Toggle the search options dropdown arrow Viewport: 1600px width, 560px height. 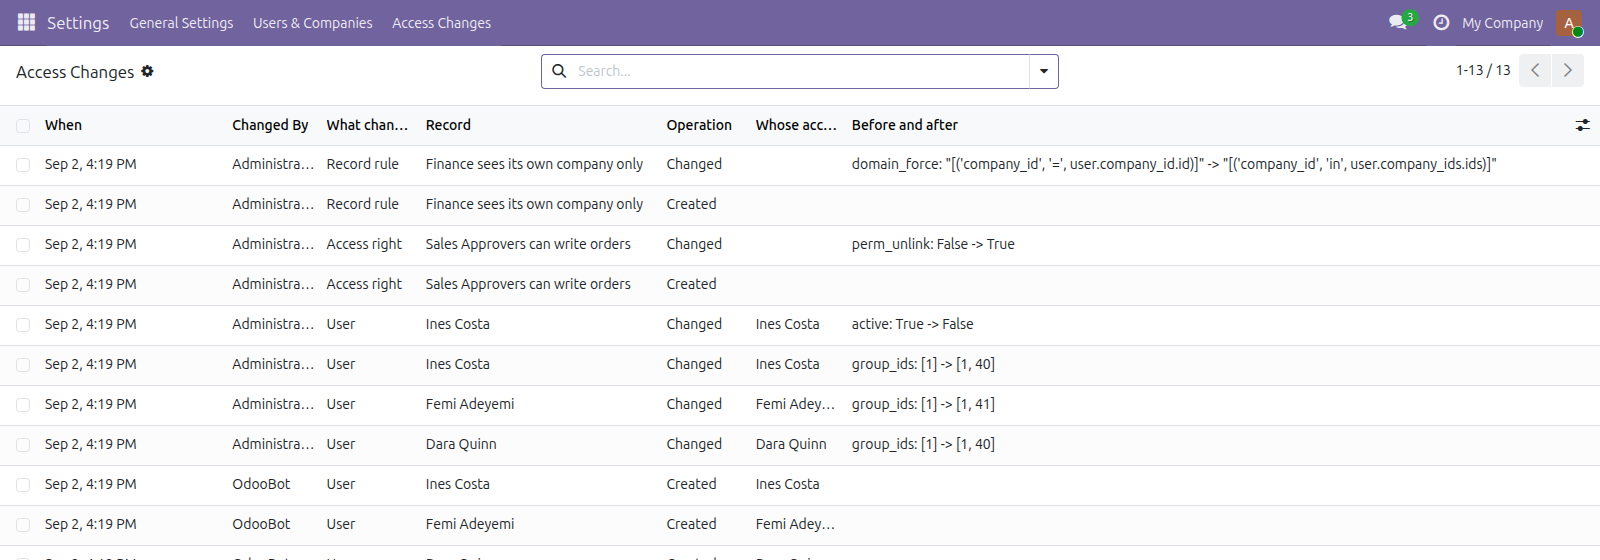(x=1043, y=71)
